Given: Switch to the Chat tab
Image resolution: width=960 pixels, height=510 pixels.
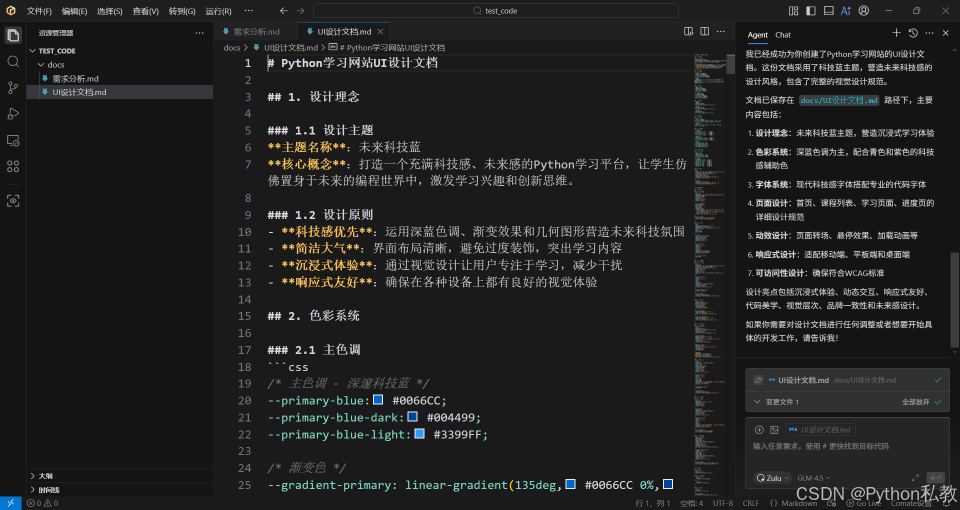Looking at the screenshot, I should click(x=783, y=35).
